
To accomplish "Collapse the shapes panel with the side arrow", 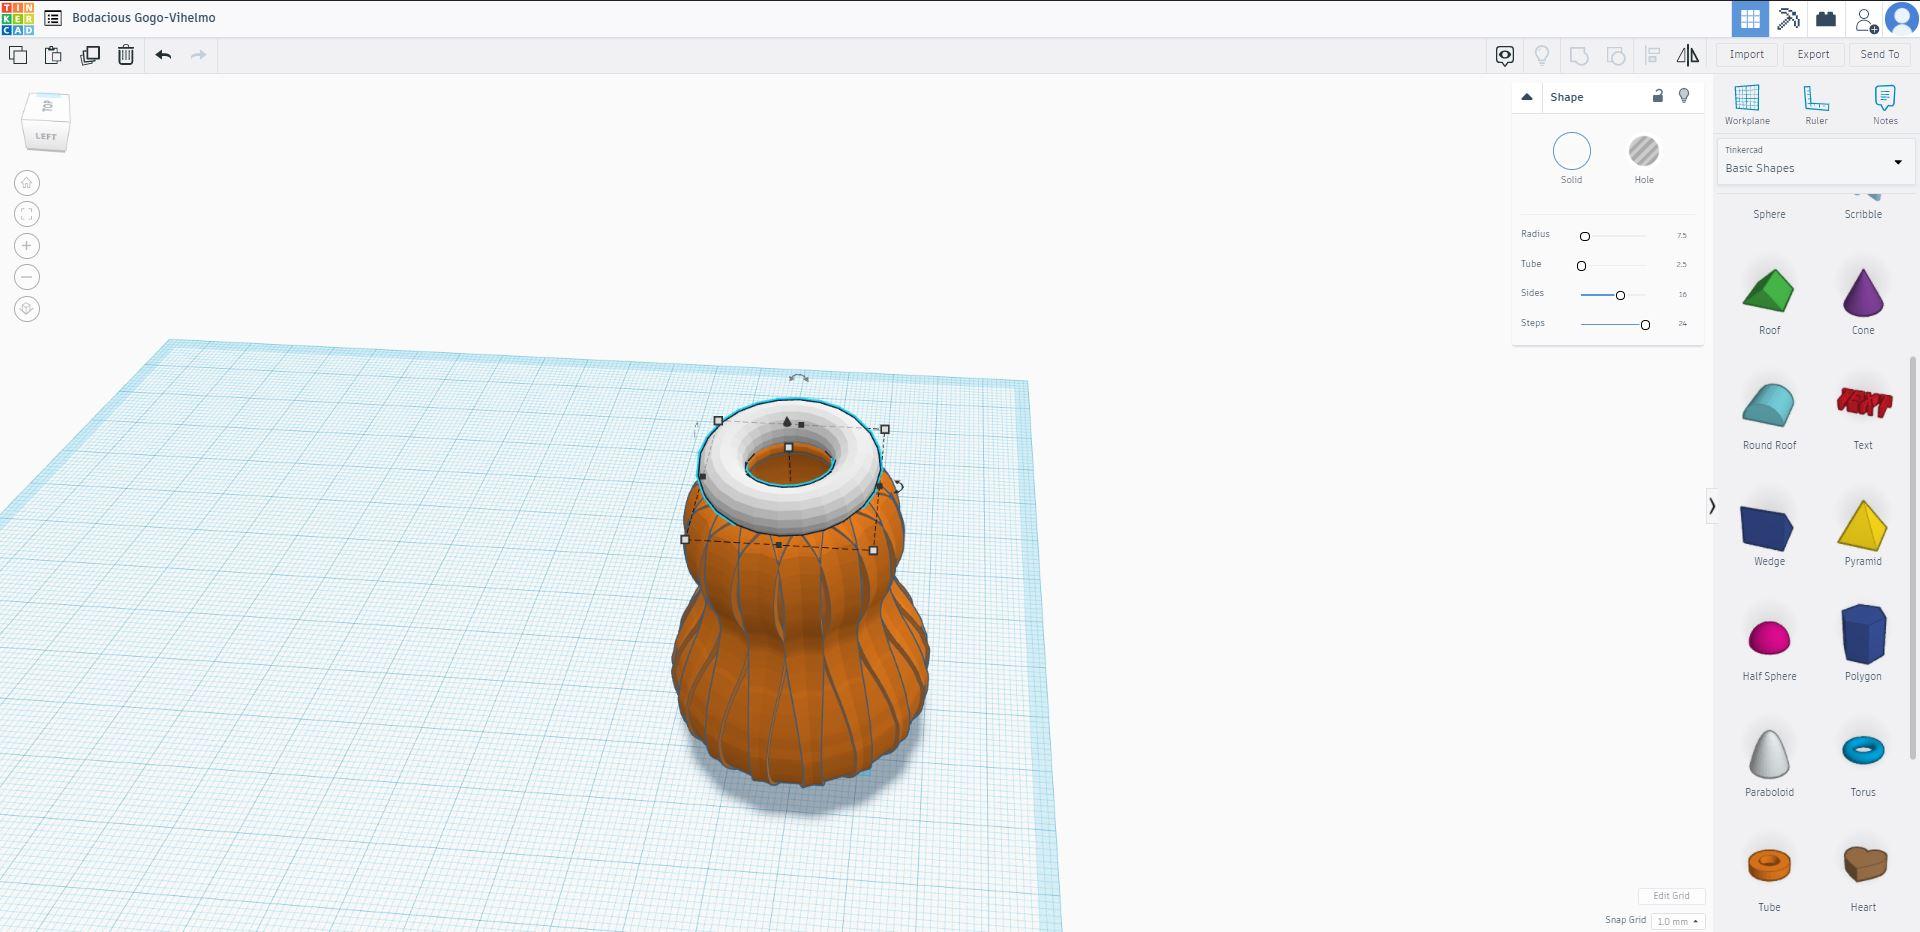I will click(1712, 506).
